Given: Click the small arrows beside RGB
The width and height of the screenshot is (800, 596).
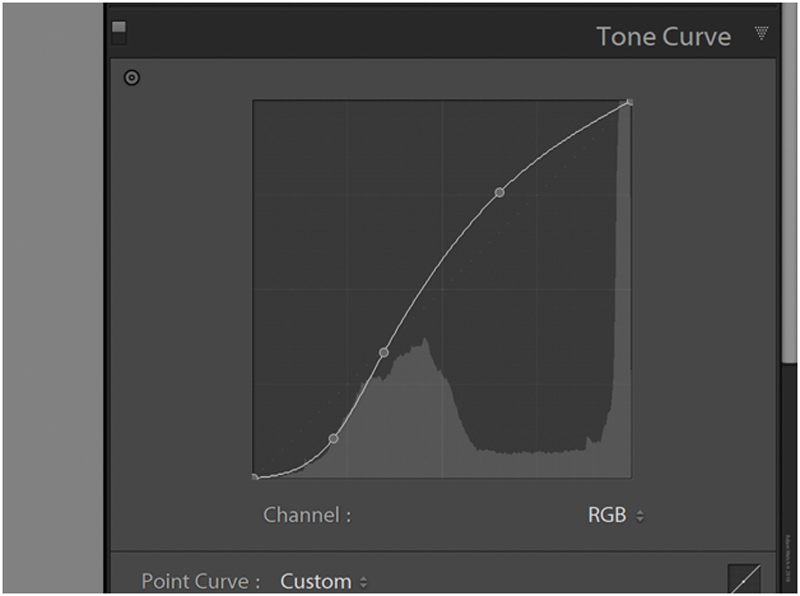Looking at the screenshot, I should (640, 517).
